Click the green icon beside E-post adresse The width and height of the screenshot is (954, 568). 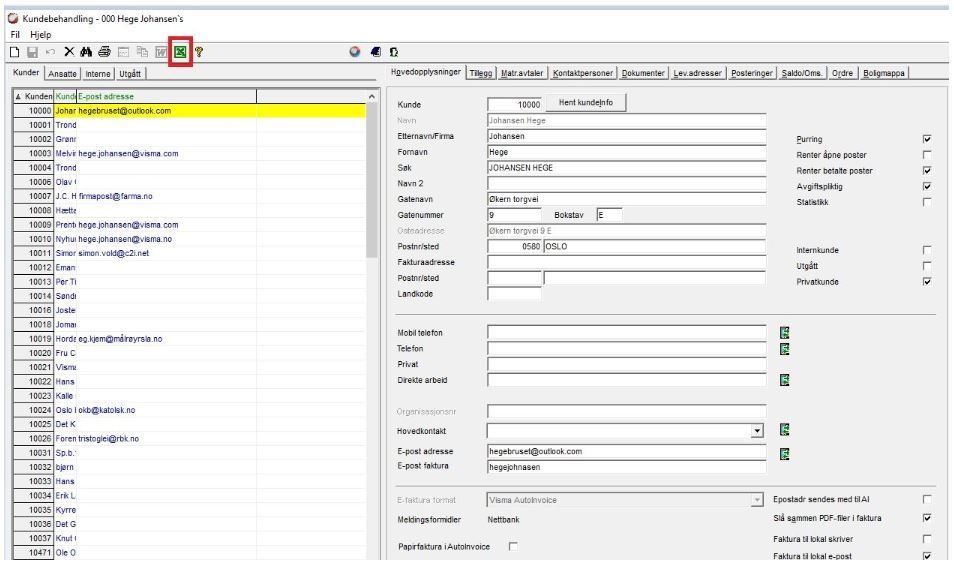[785, 454]
